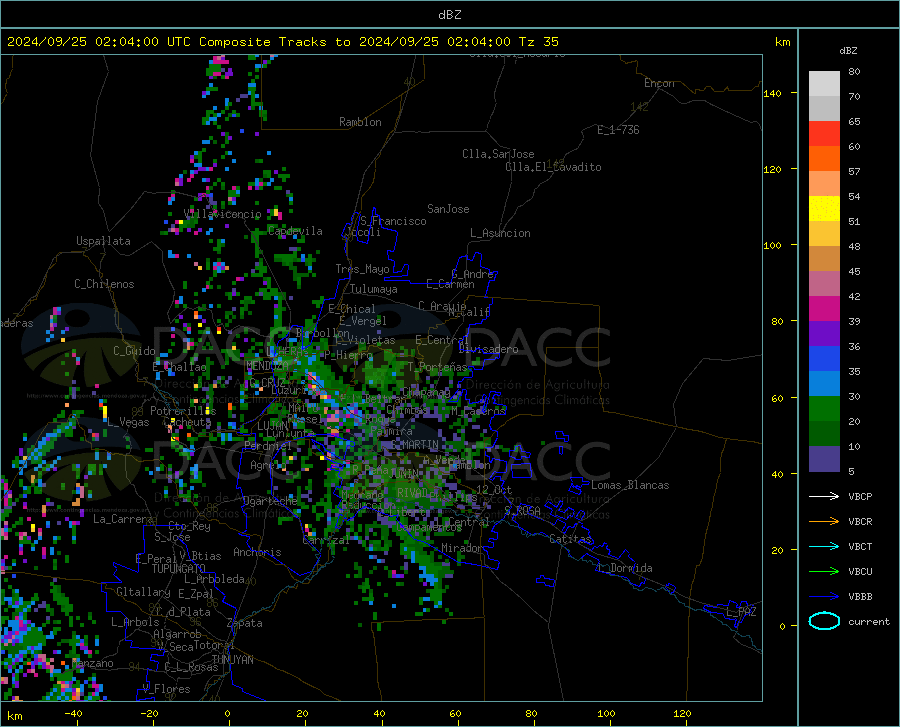Screen dimensions: 900x727
Task: Select the slate purple 5-10 dBZ swatch
Action: [824, 459]
